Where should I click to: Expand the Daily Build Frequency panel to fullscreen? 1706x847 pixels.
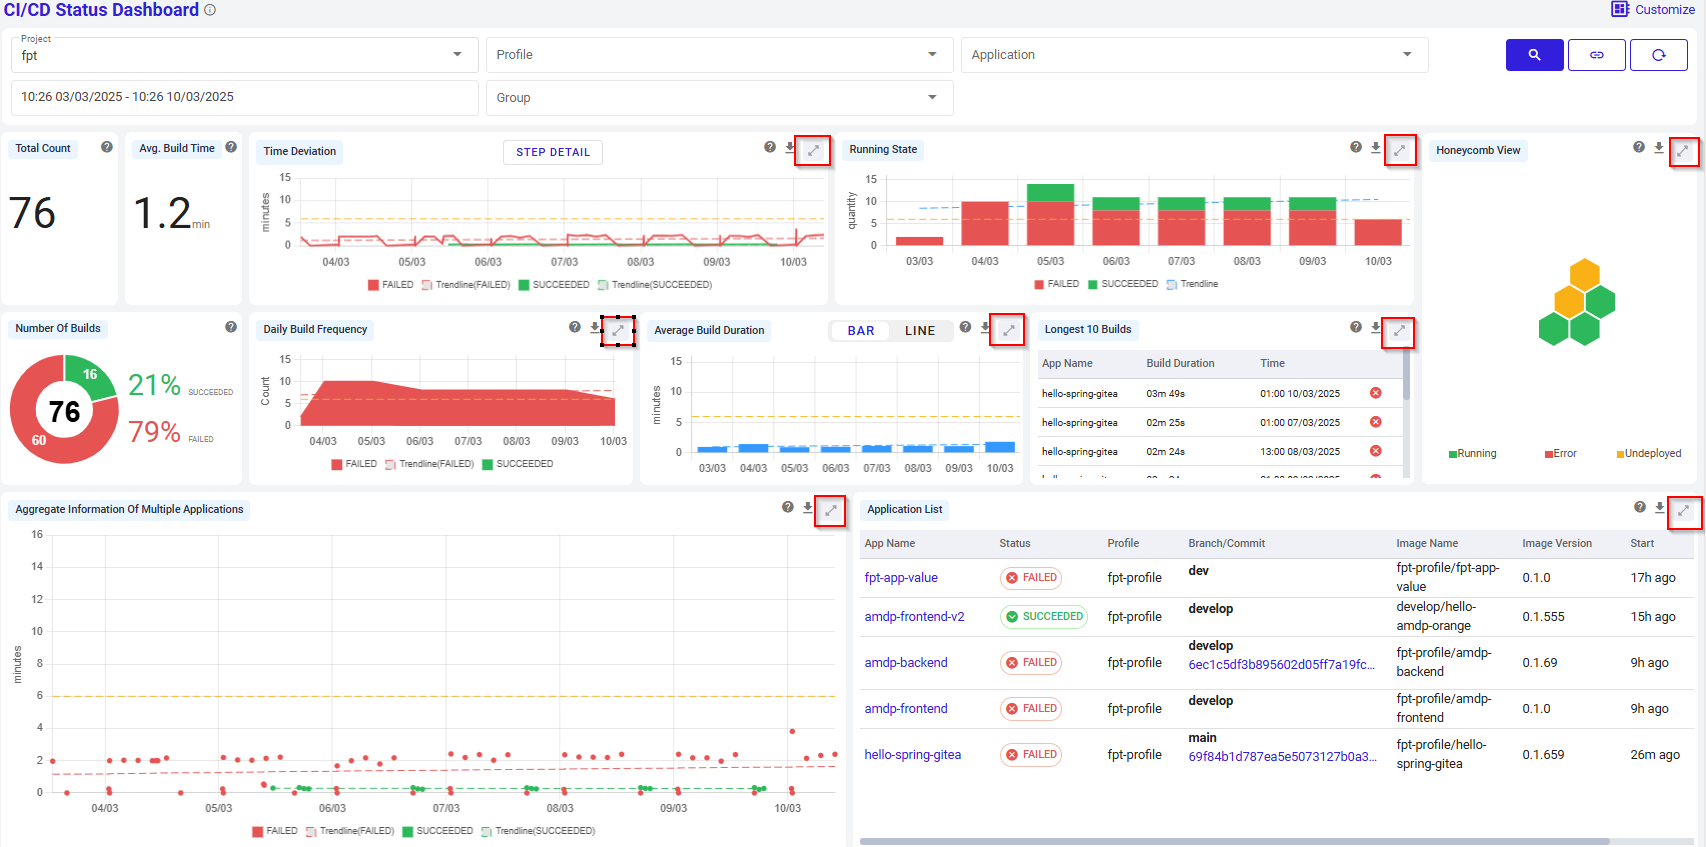coord(618,330)
